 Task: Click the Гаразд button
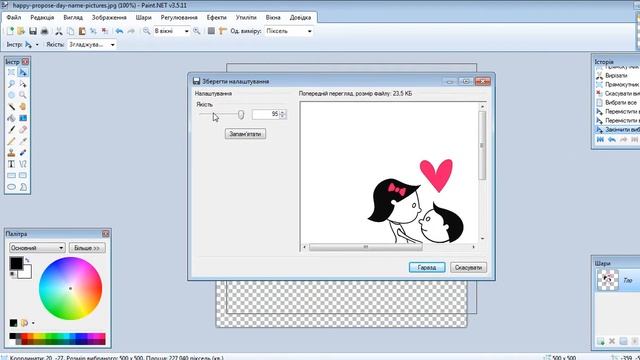427,267
